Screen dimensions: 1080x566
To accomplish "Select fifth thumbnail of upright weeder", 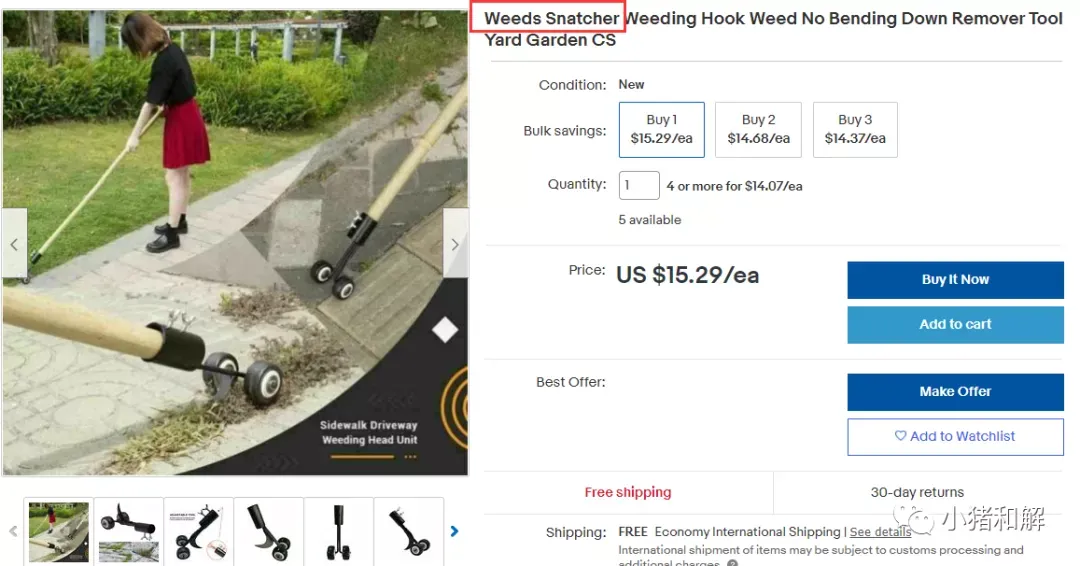I will [x=338, y=532].
